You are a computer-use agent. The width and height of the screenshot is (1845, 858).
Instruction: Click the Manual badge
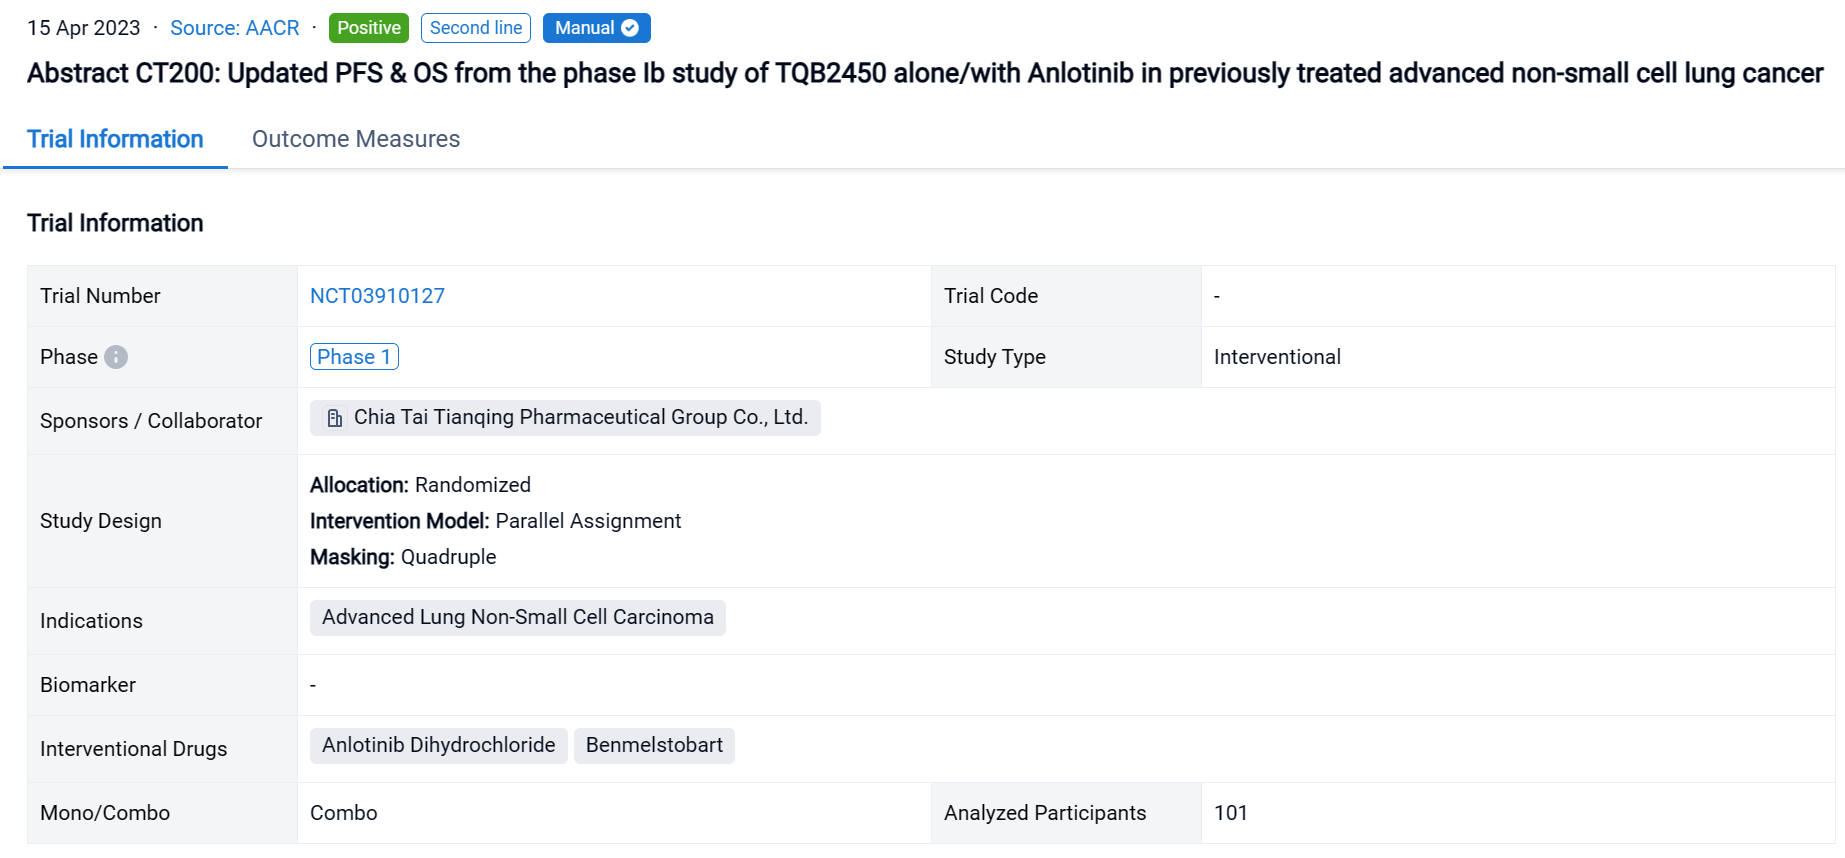[585, 28]
